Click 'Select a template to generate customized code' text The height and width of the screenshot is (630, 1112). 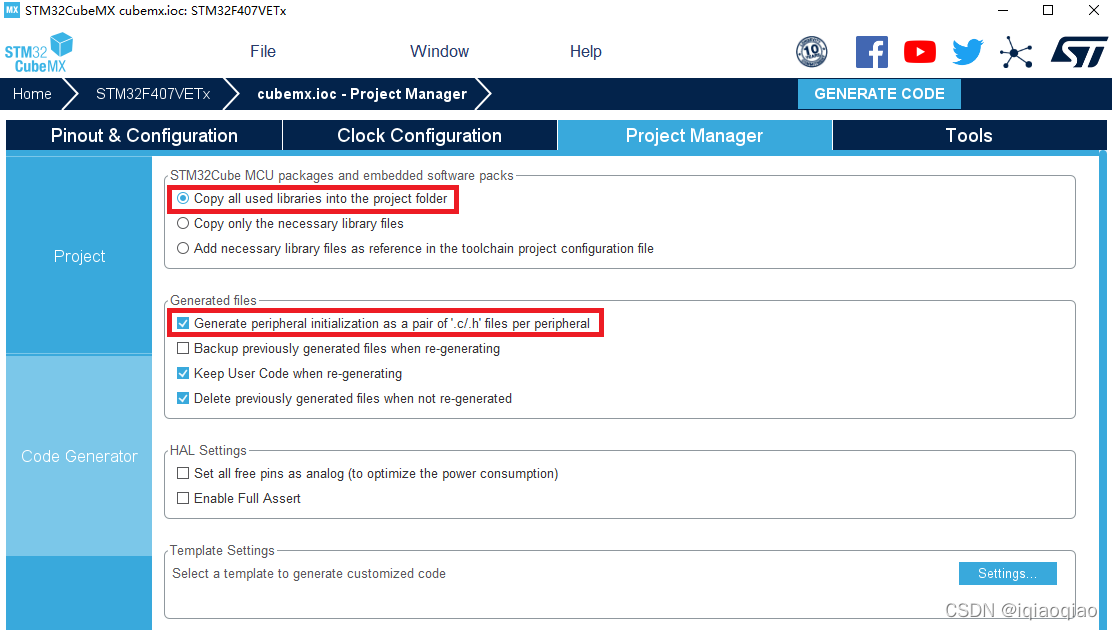click(x=309, y=573)
